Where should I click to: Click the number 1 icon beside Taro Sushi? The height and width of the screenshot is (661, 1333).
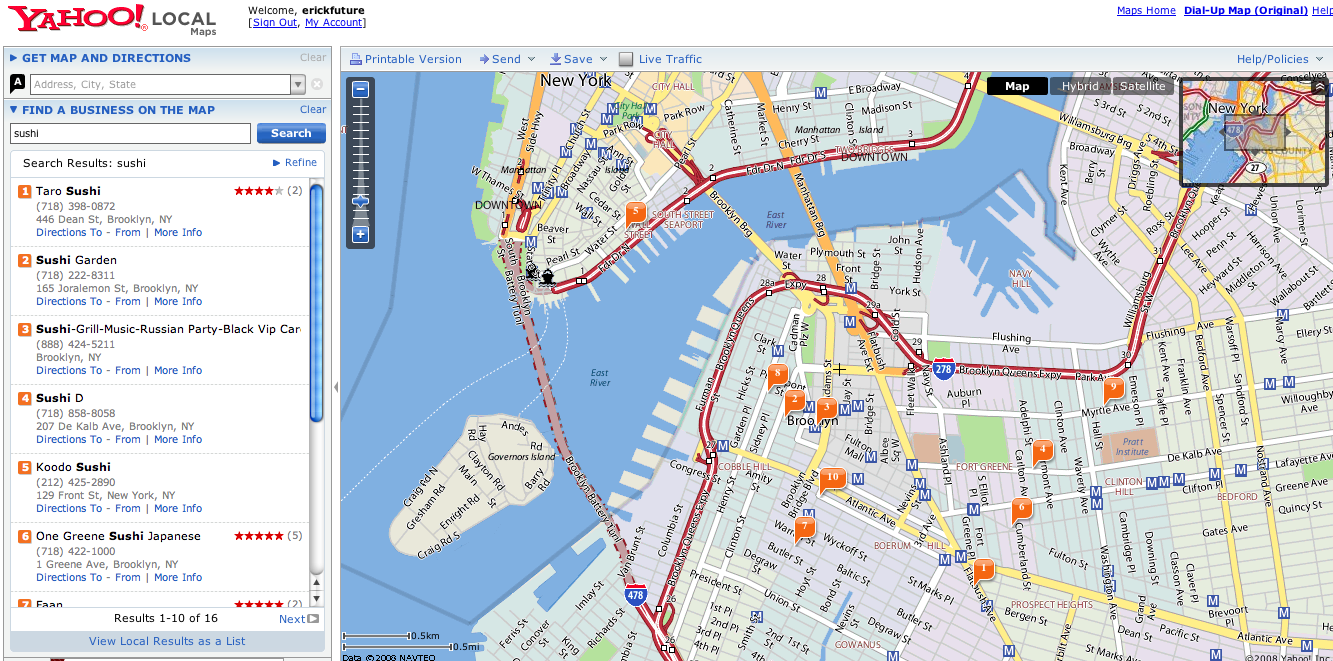25,191
